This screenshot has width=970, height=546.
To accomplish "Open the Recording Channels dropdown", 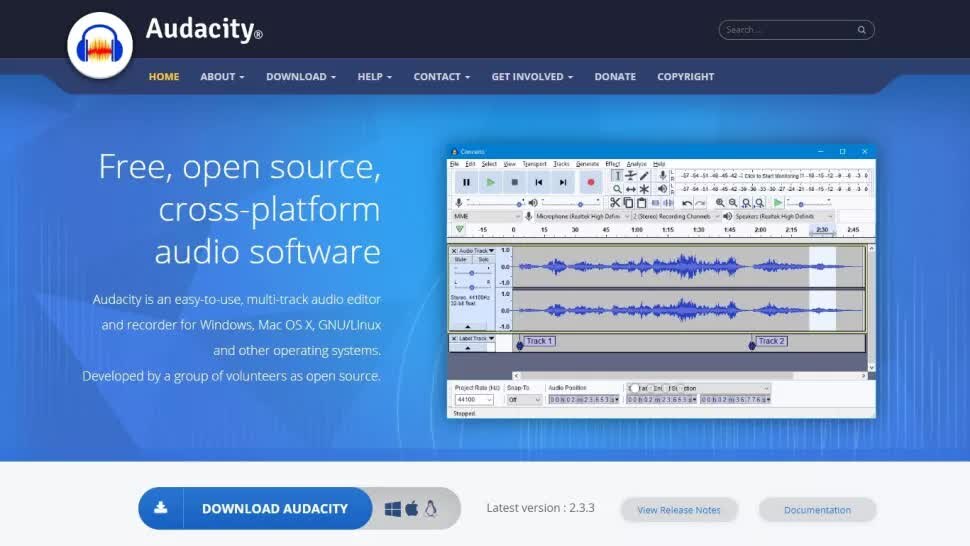I will [676, 216].
